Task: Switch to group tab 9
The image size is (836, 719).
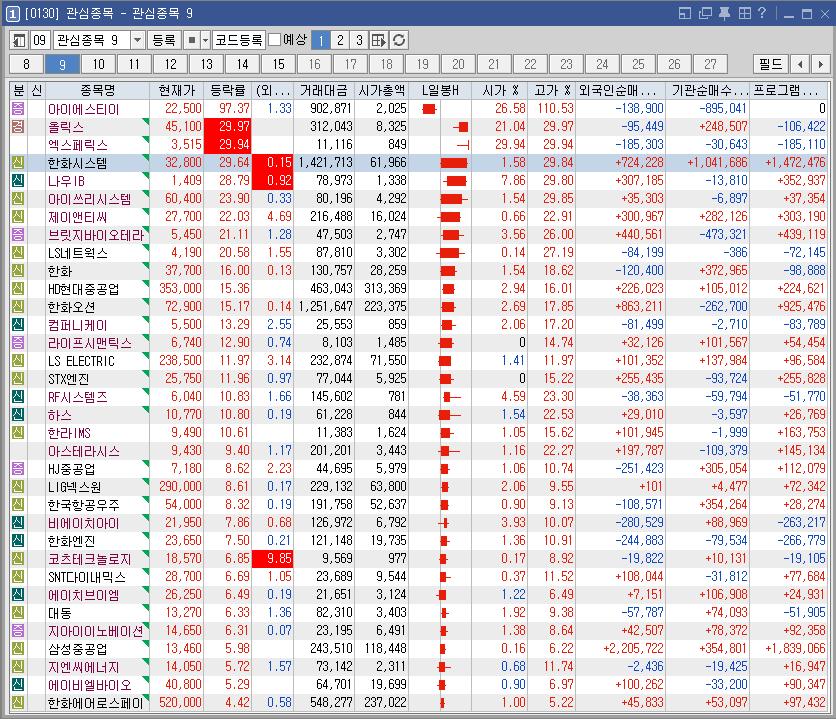Action: pos(62,64)
